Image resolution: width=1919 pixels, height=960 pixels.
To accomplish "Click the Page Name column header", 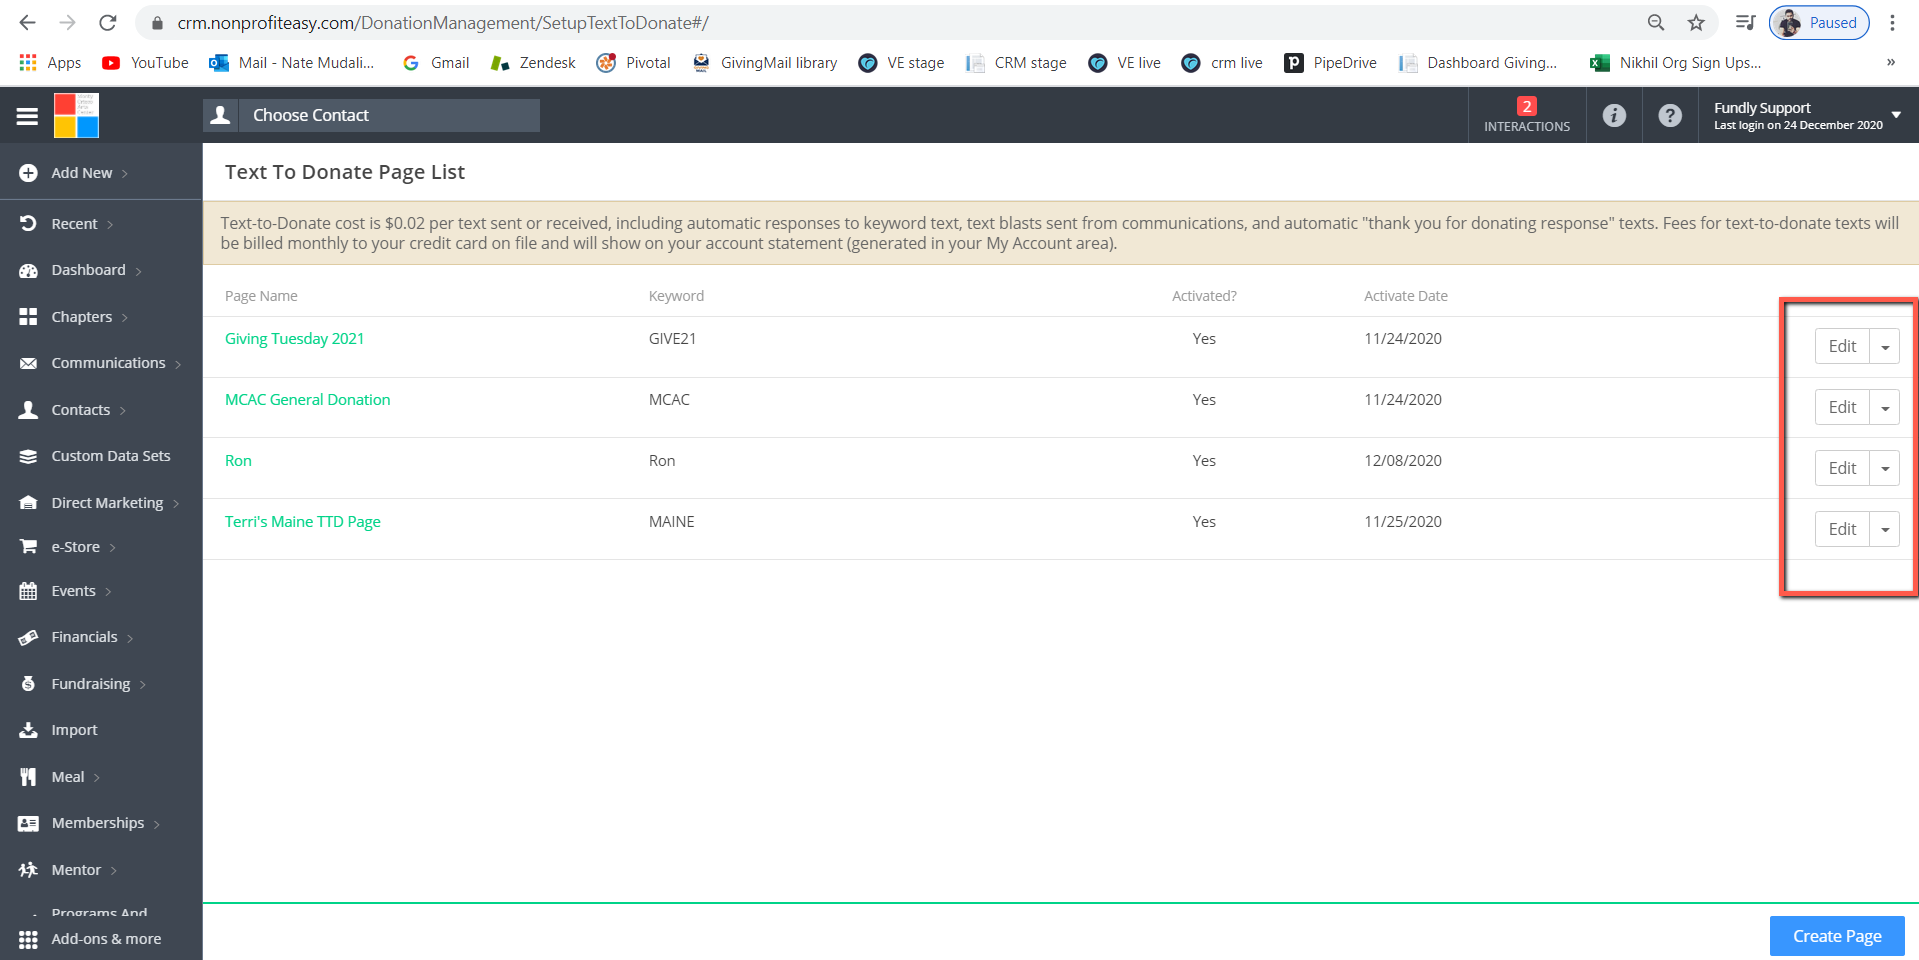I will tap(261, 296).
